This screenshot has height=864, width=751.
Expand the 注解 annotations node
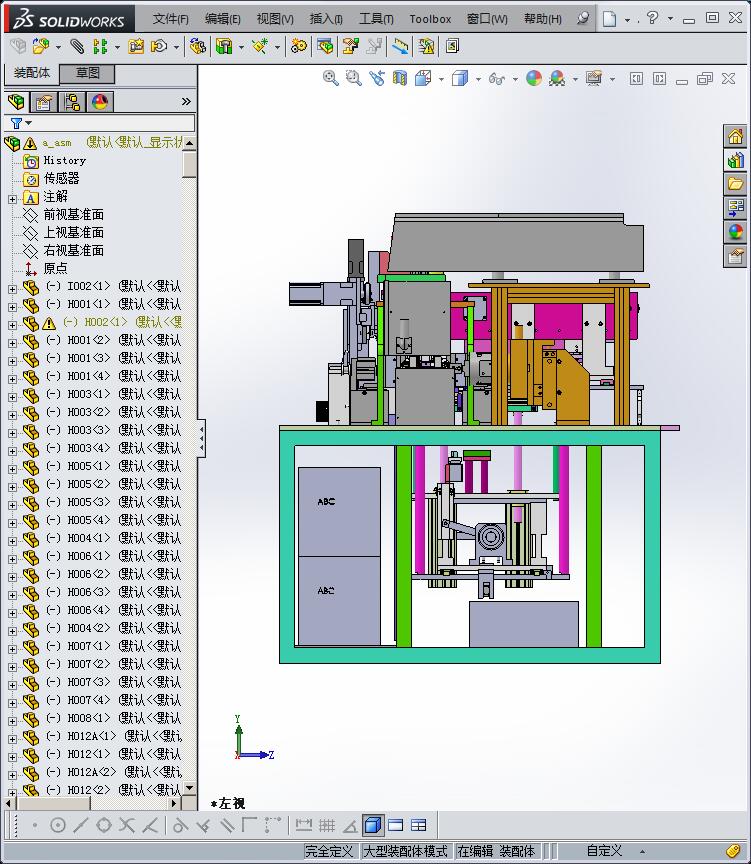[13, 199]
